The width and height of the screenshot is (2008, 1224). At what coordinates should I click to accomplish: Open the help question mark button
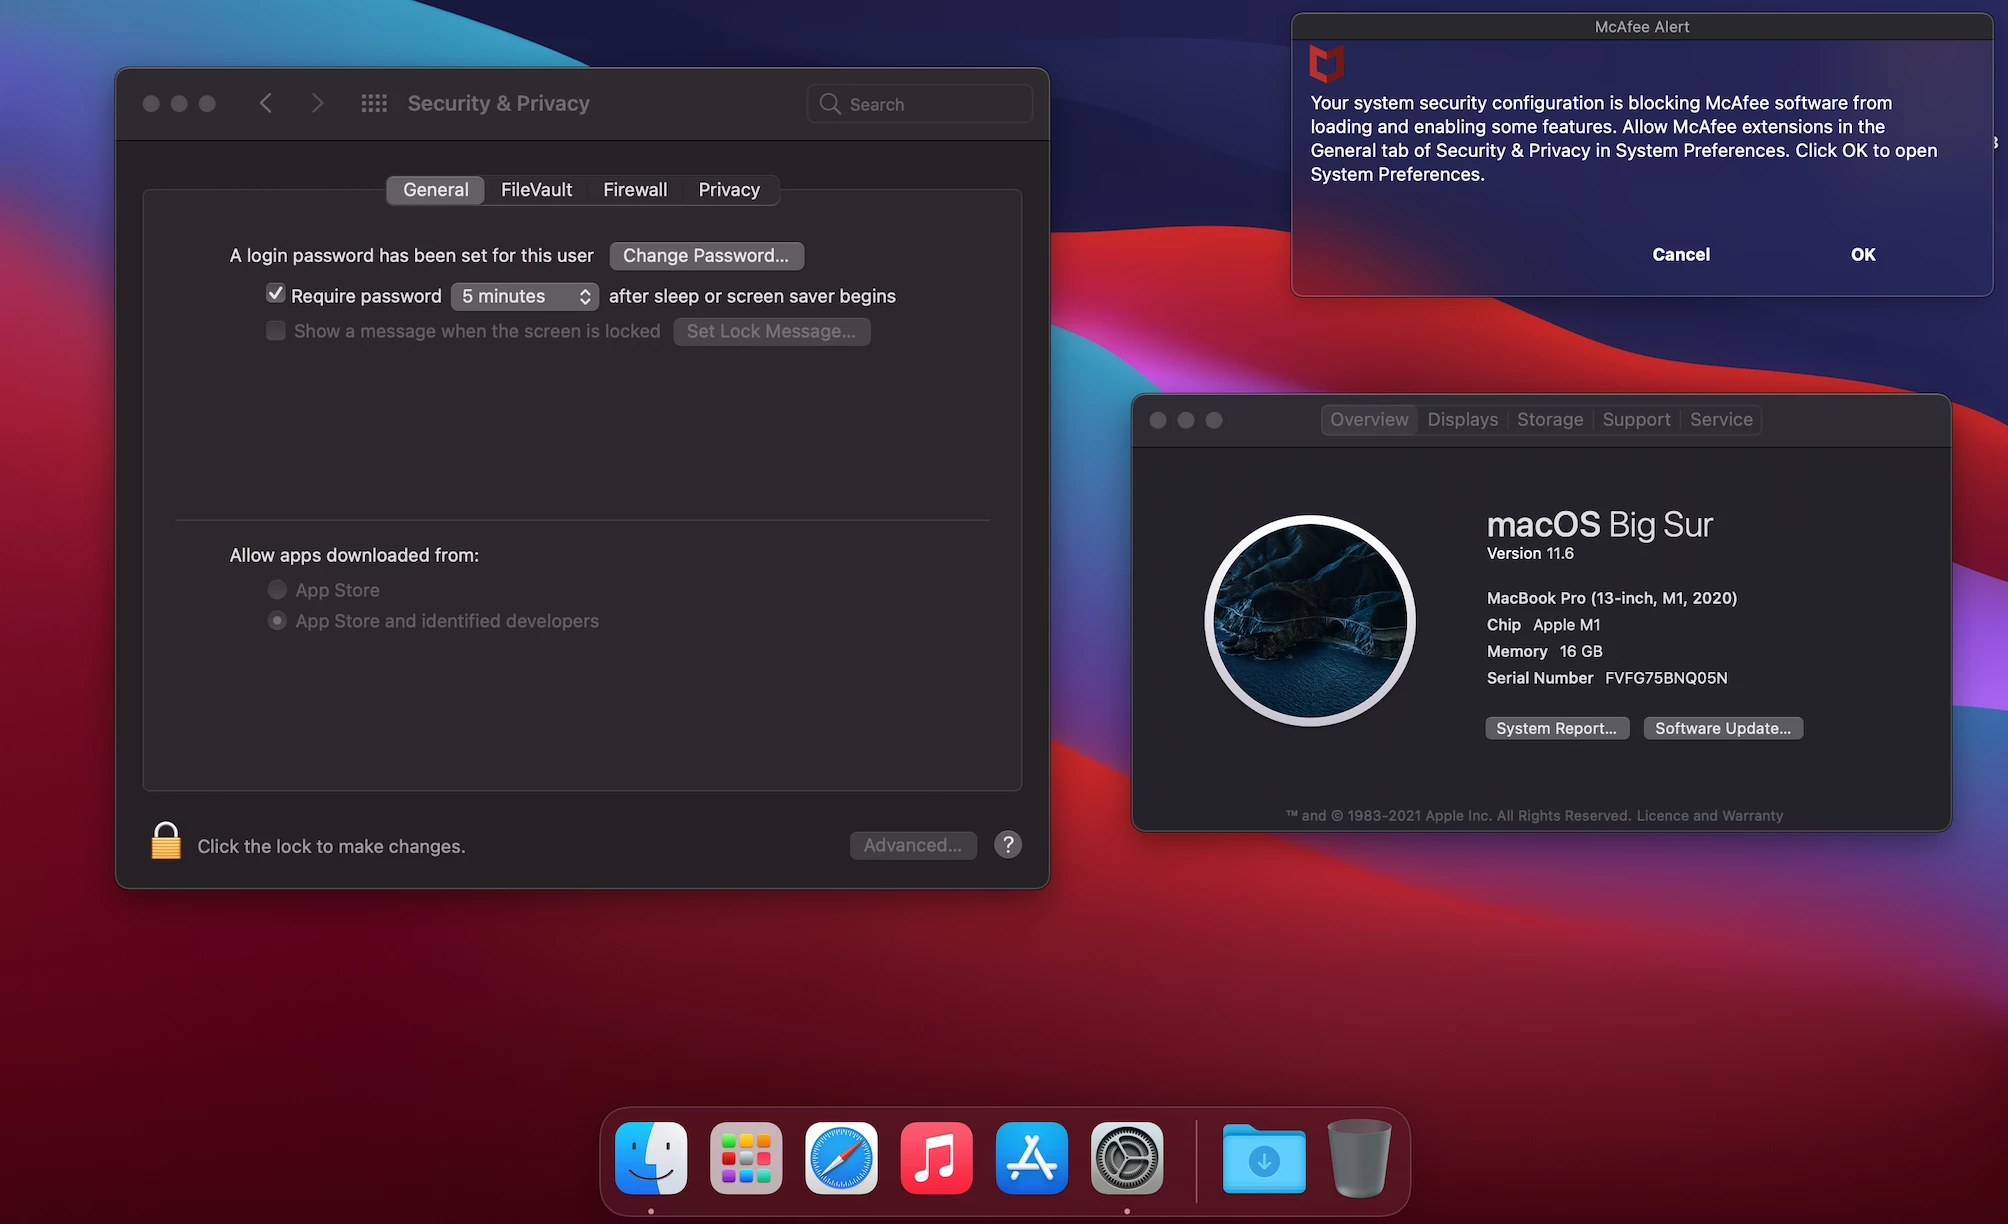coord(1007,845)
